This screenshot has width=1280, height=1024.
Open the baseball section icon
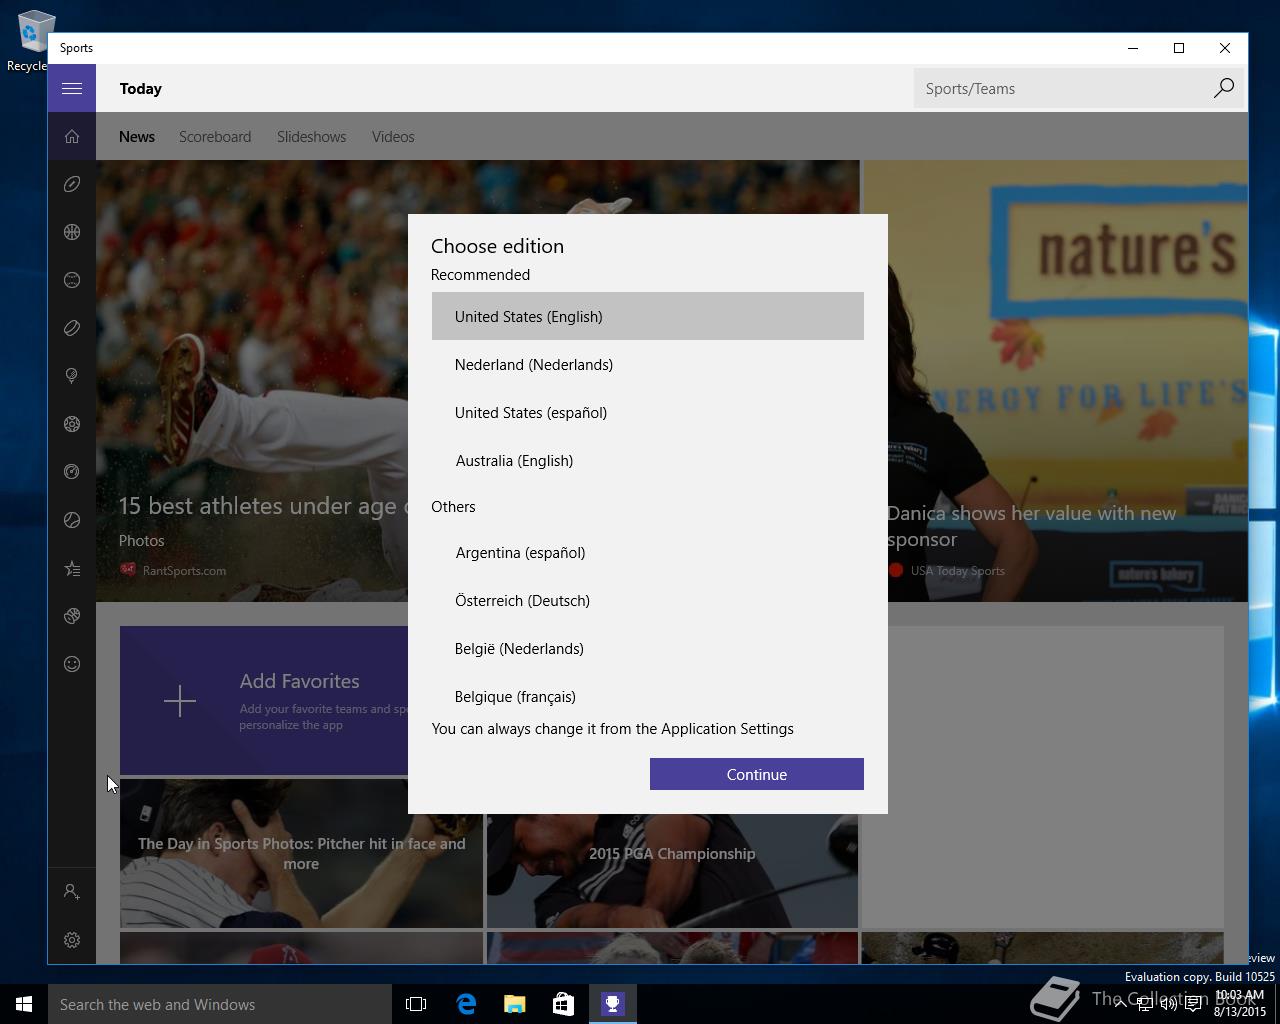tap(72, 280)
